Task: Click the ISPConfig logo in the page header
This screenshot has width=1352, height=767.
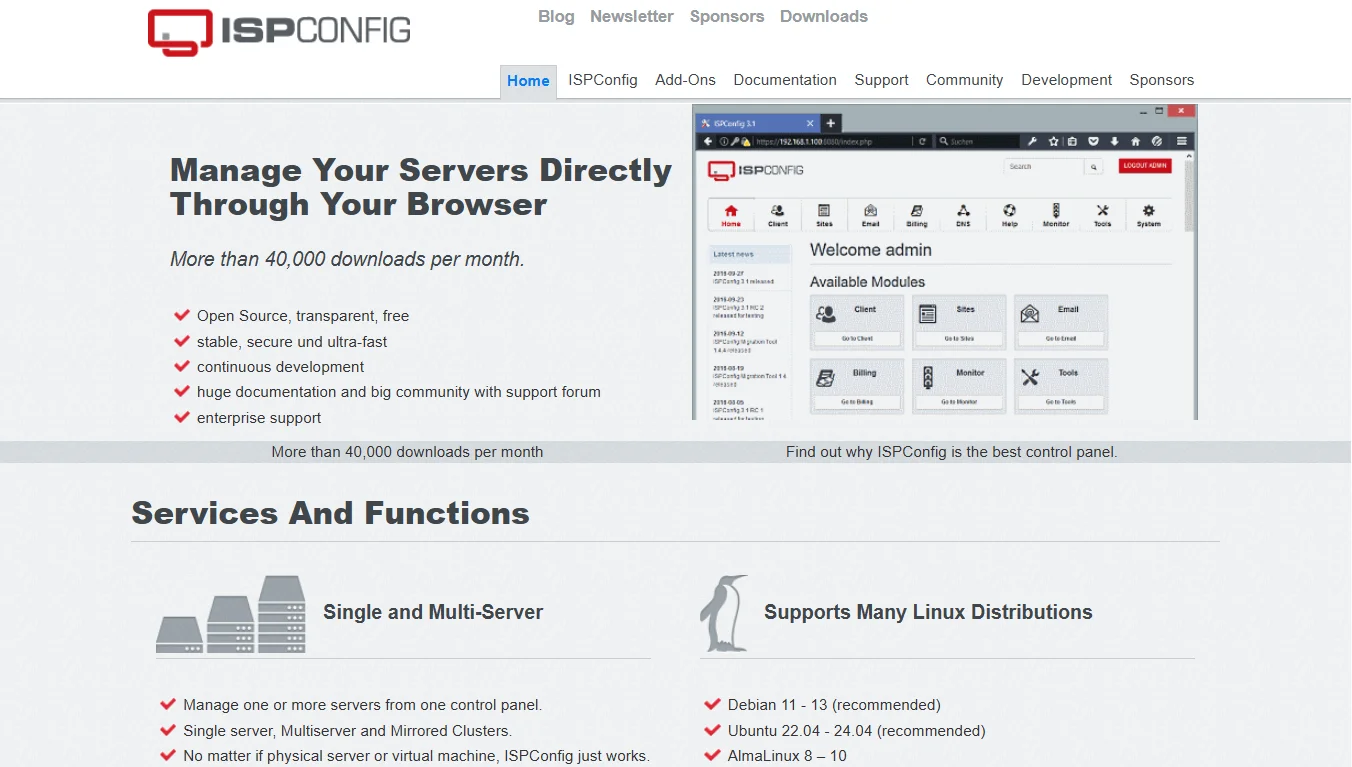Action: point(279,32)
